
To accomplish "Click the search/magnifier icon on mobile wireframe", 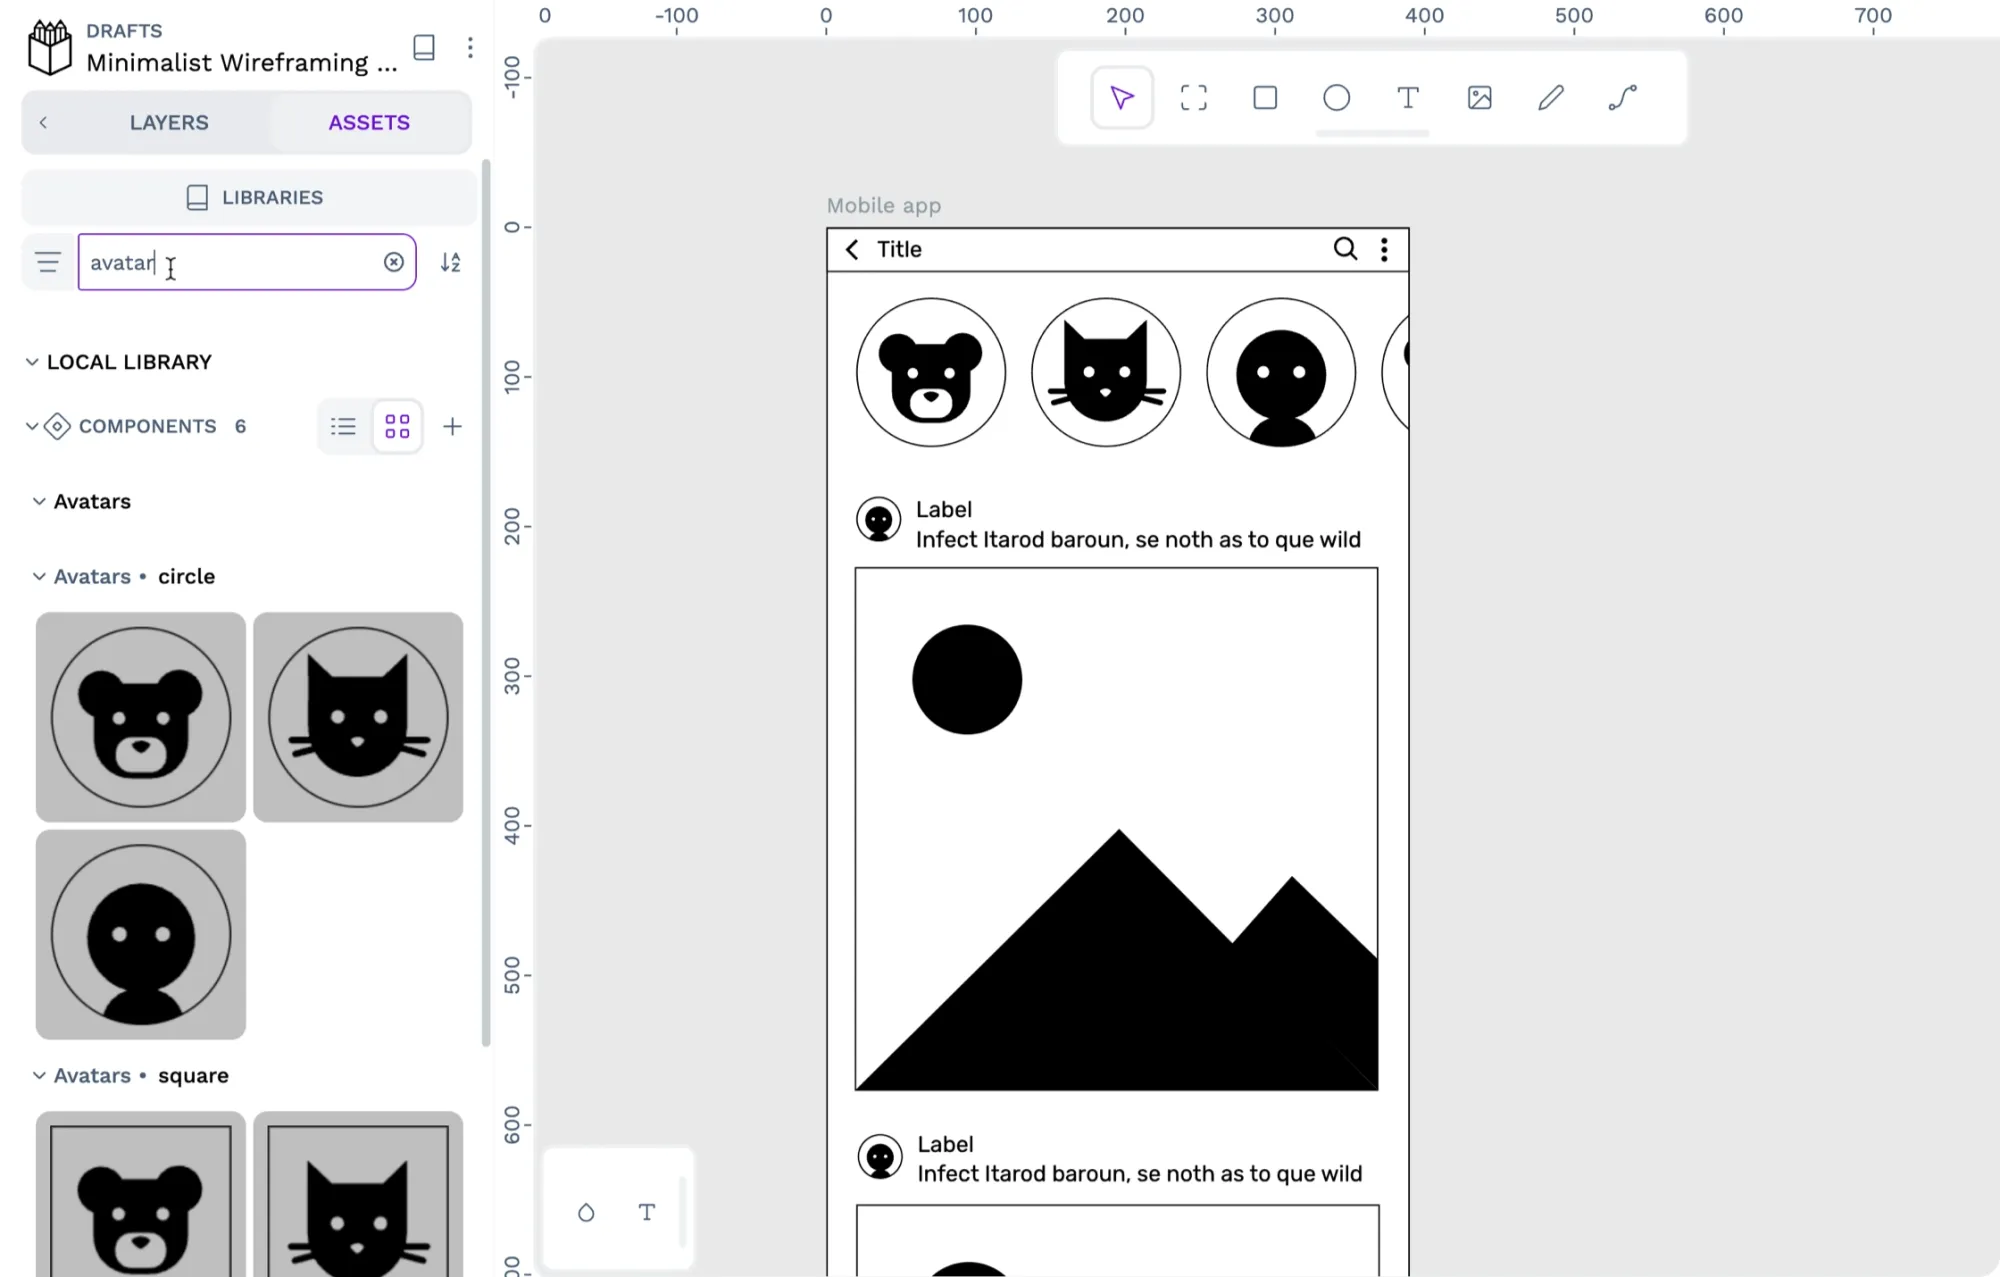I will (x=1344, y=248).
